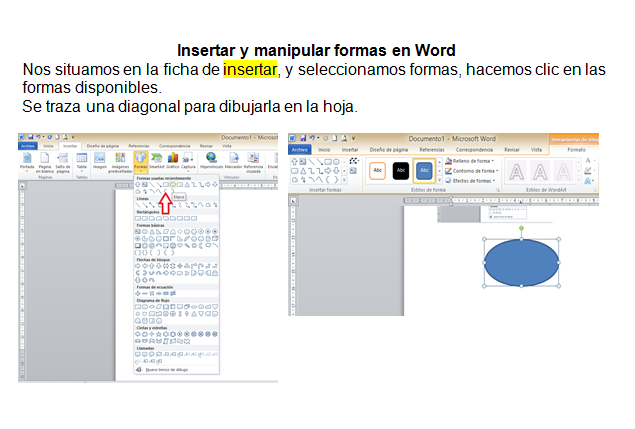The height and width of the screenshot is (429, 635).
Task: Click the Elipse shape in the Formas gallery
Action: coord(172,185)
